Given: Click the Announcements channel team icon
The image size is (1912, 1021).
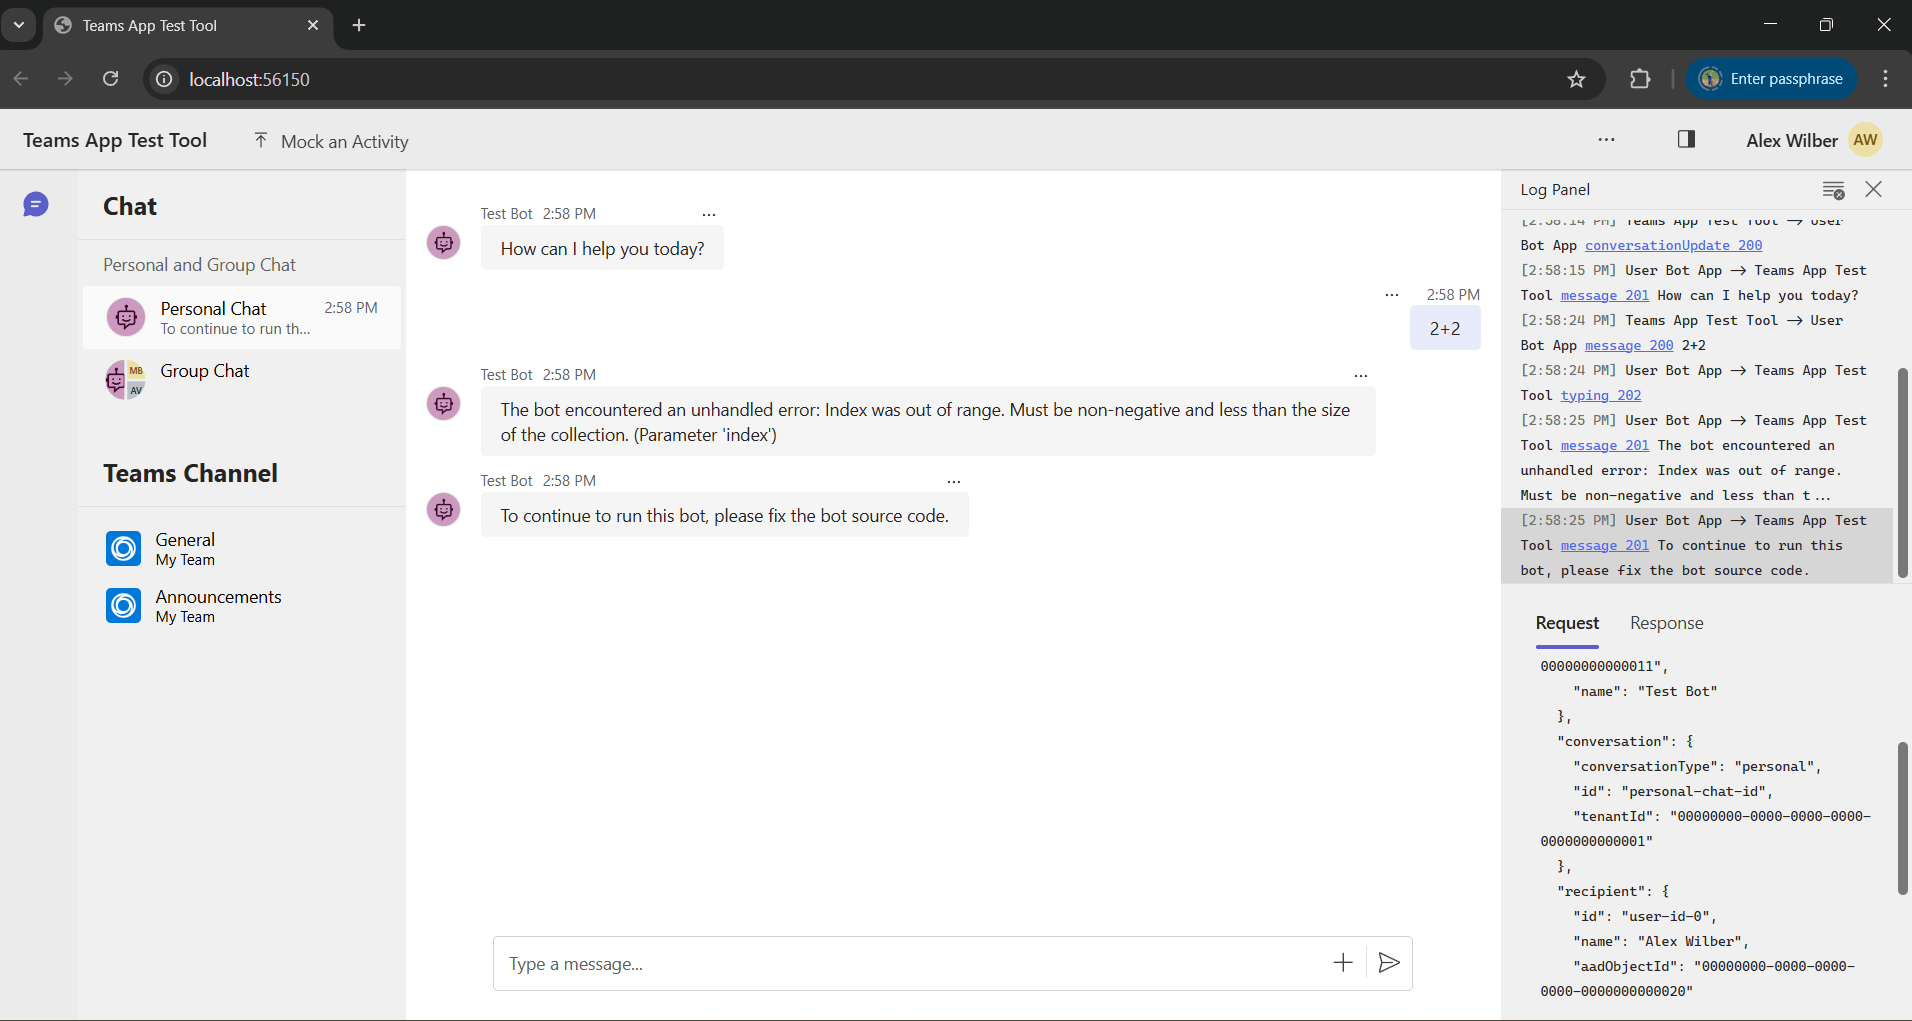Looking at the screenshot, I should coord(124,606).
